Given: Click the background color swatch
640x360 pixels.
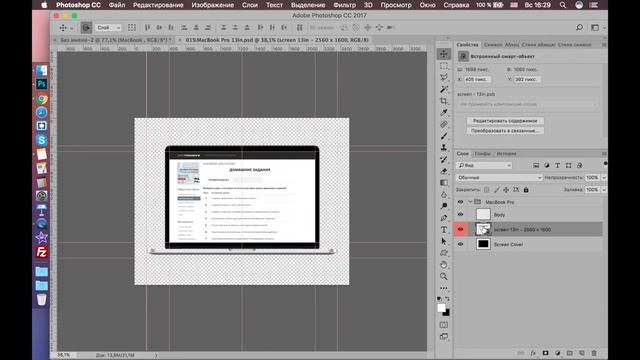Looking at the screenshot, I should click(x=447, y=313).
